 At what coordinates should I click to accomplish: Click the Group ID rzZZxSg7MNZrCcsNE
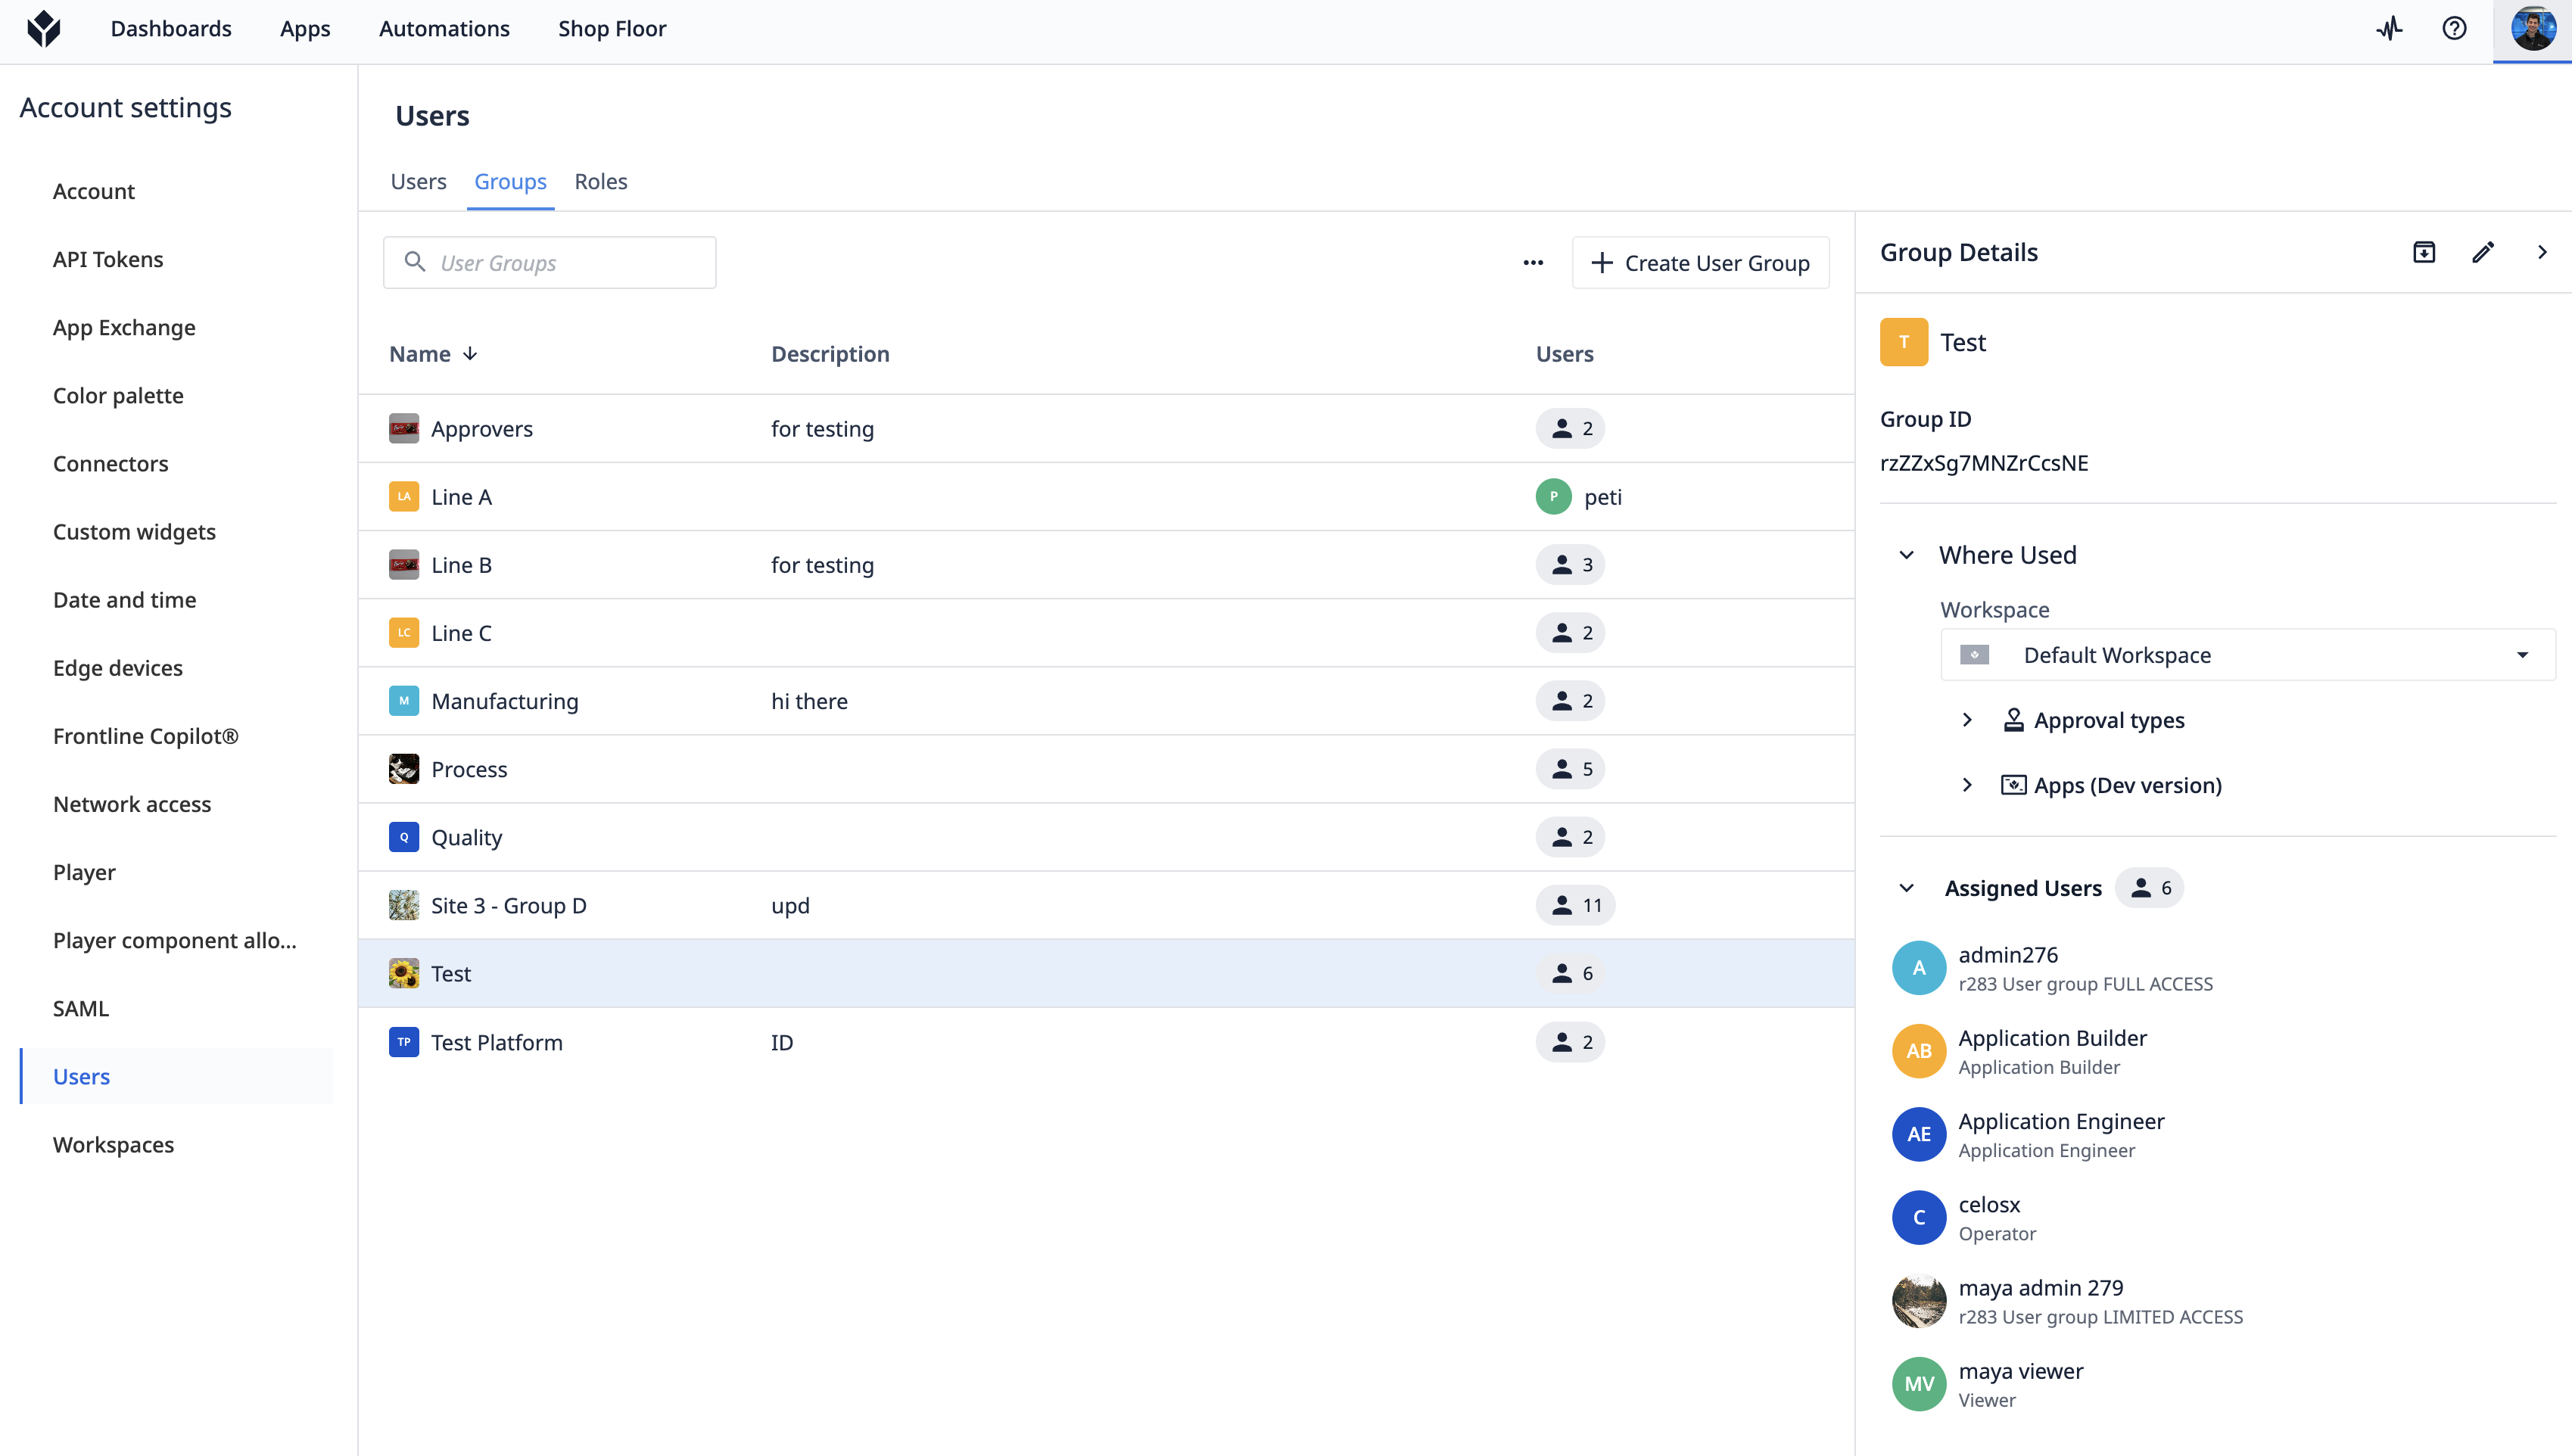click(1984, 463)
